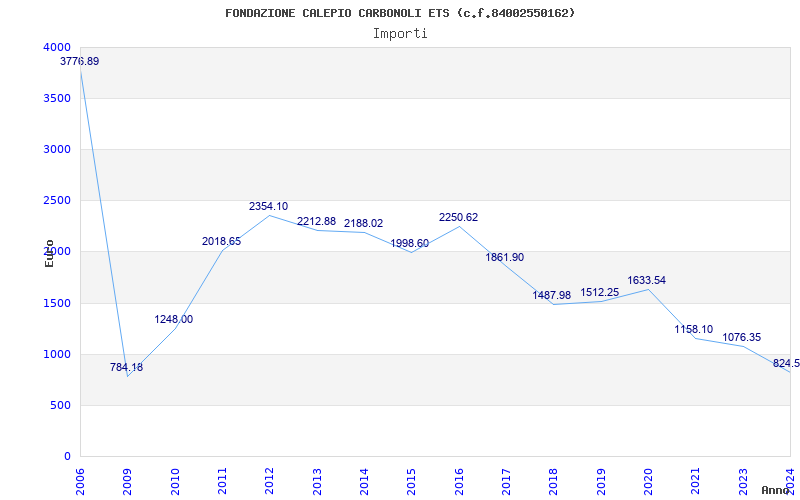The height and width of the screenshot is (500, 800).
Task: Select the 3000 value on Euro axis
Action: [55, 149]
